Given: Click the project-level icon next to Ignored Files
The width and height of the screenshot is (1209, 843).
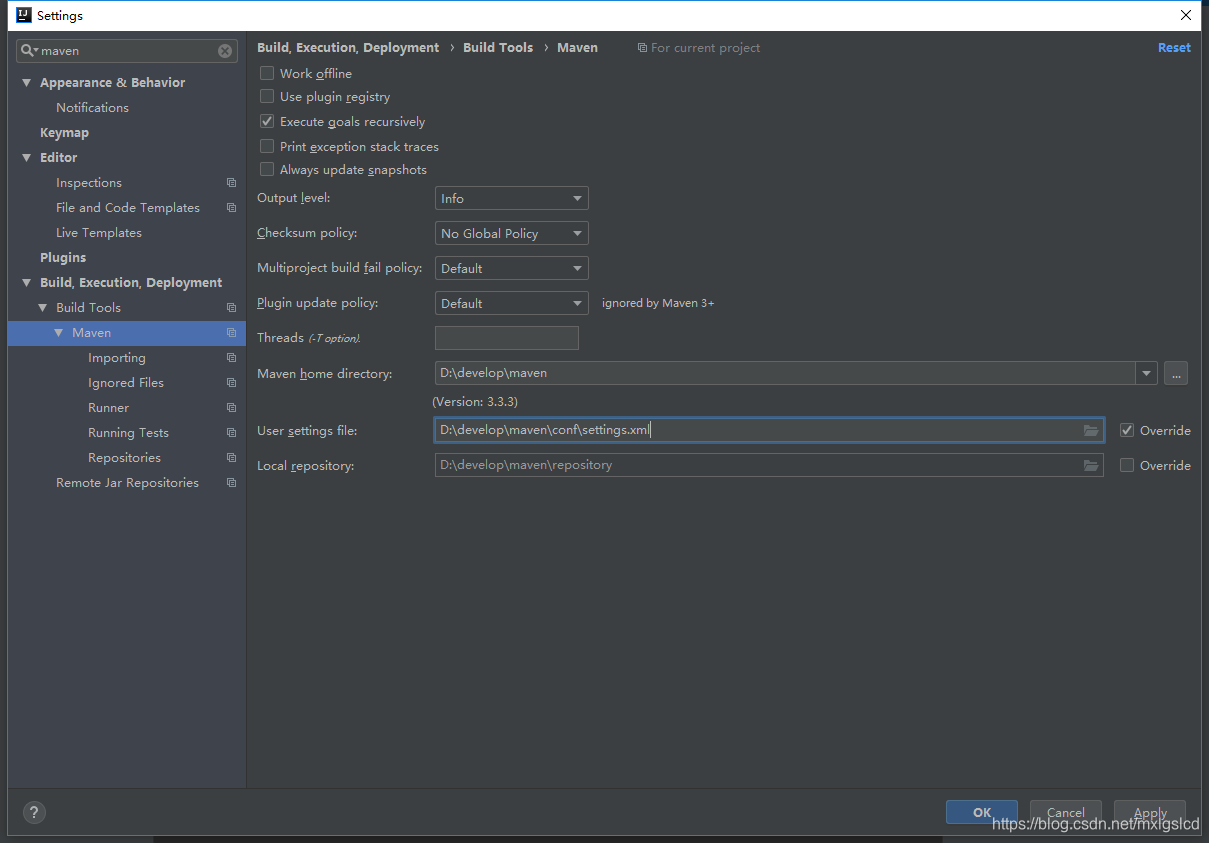Looking at the screenshot, I should click(x=231, y=383).
